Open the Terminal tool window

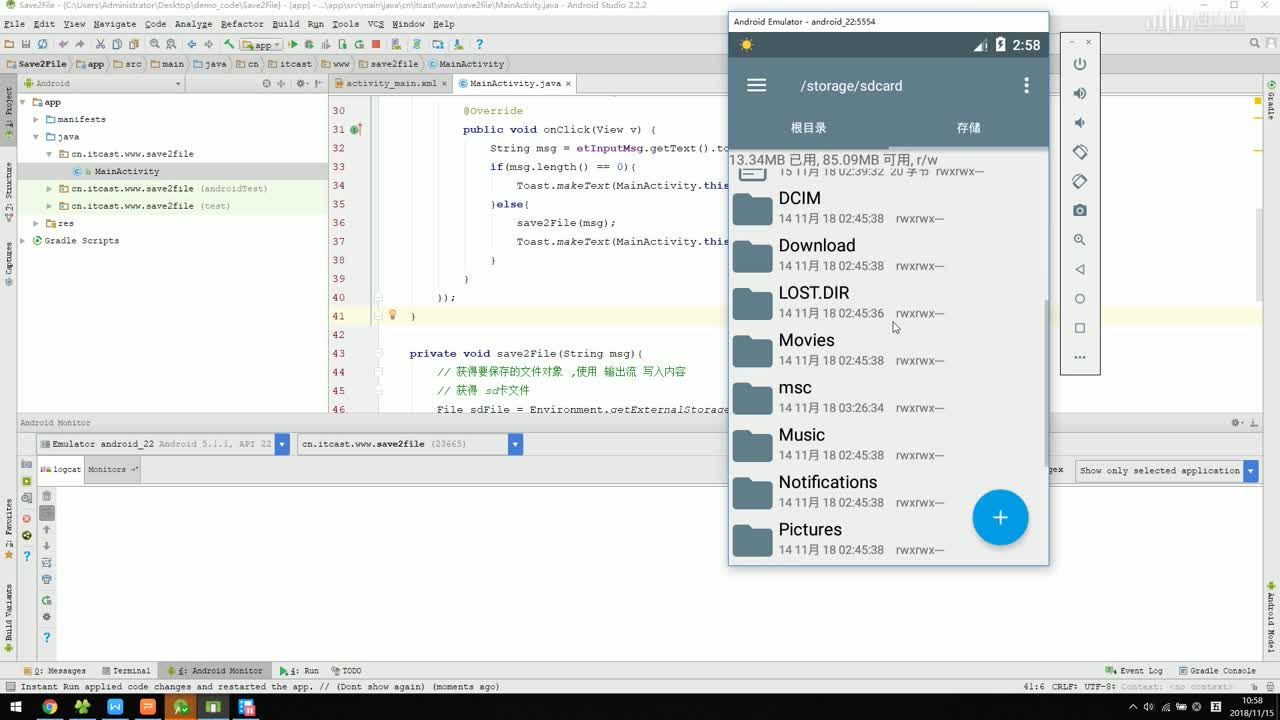(x=125, y=671)
